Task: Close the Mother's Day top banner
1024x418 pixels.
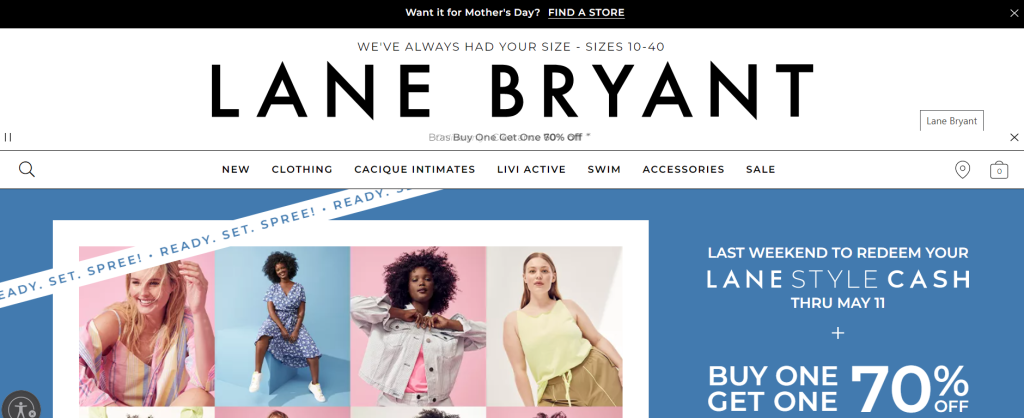Action: point(1014,13)
